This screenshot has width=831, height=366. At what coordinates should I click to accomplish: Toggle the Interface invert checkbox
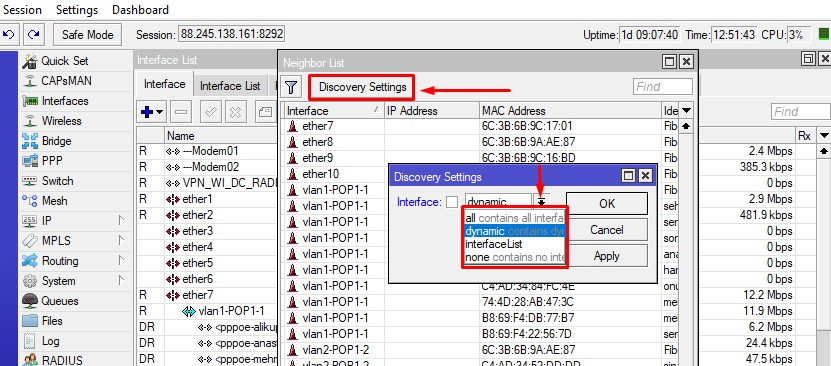pyautogui.click(x=452, y=202)
